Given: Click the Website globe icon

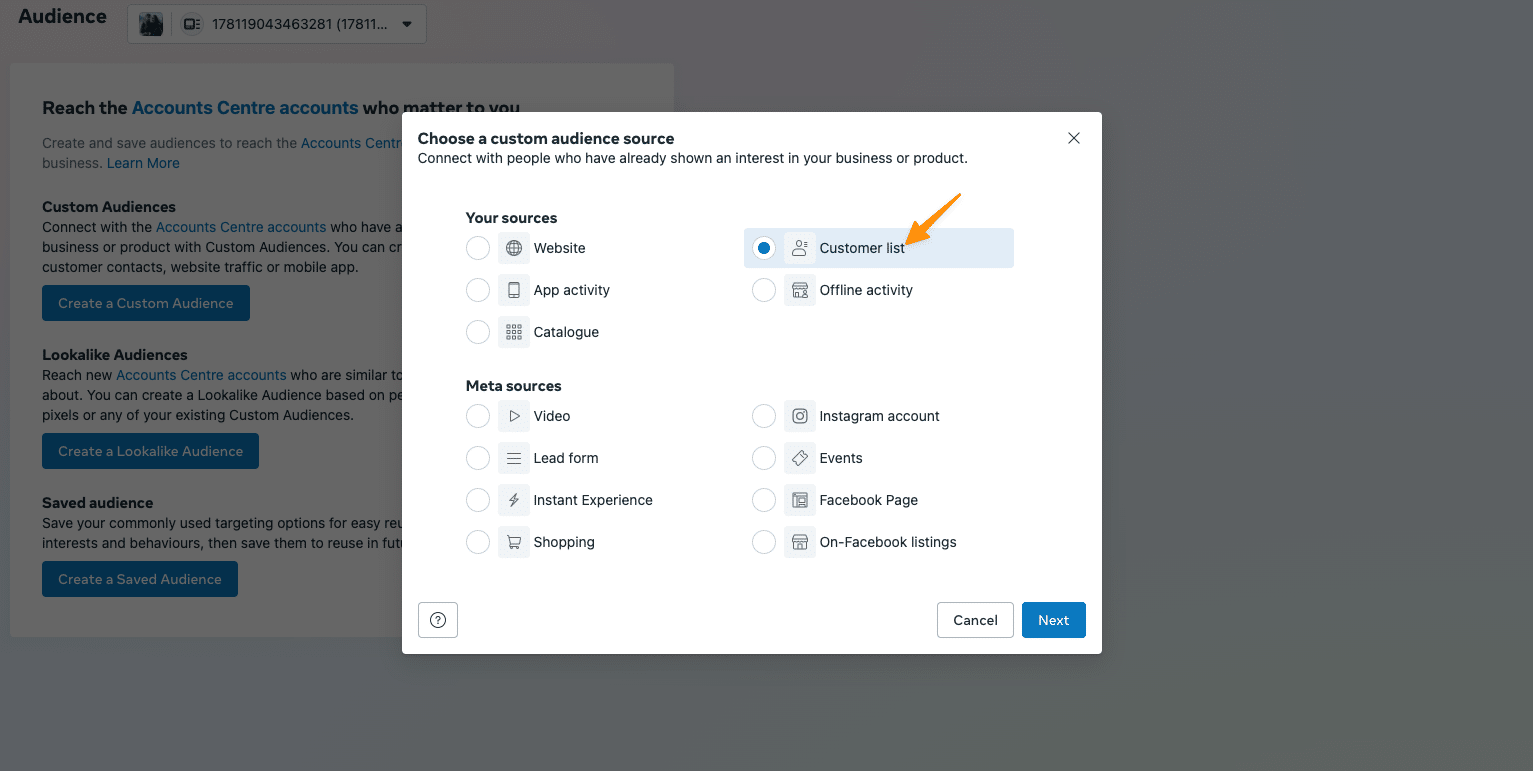Looking at the screenshot, I should click(514, 248).
